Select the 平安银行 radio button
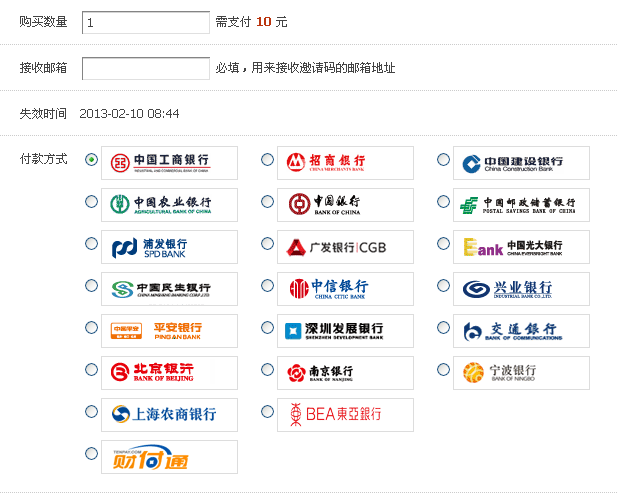Viewport: 618px width, 496px height. coord(91,328)
